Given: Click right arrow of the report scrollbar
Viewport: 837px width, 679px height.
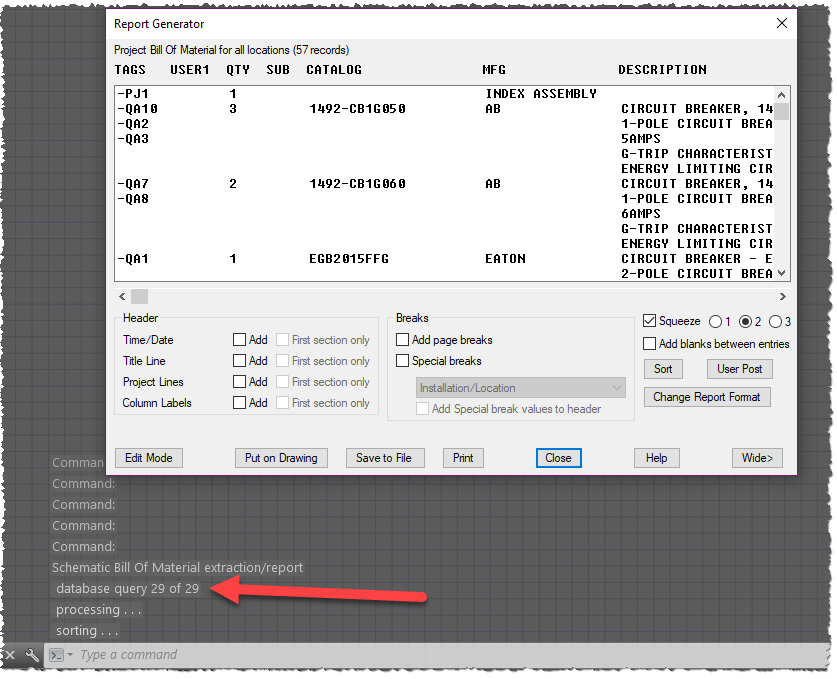Looking at the screenshot, I should tap(783, 296).
